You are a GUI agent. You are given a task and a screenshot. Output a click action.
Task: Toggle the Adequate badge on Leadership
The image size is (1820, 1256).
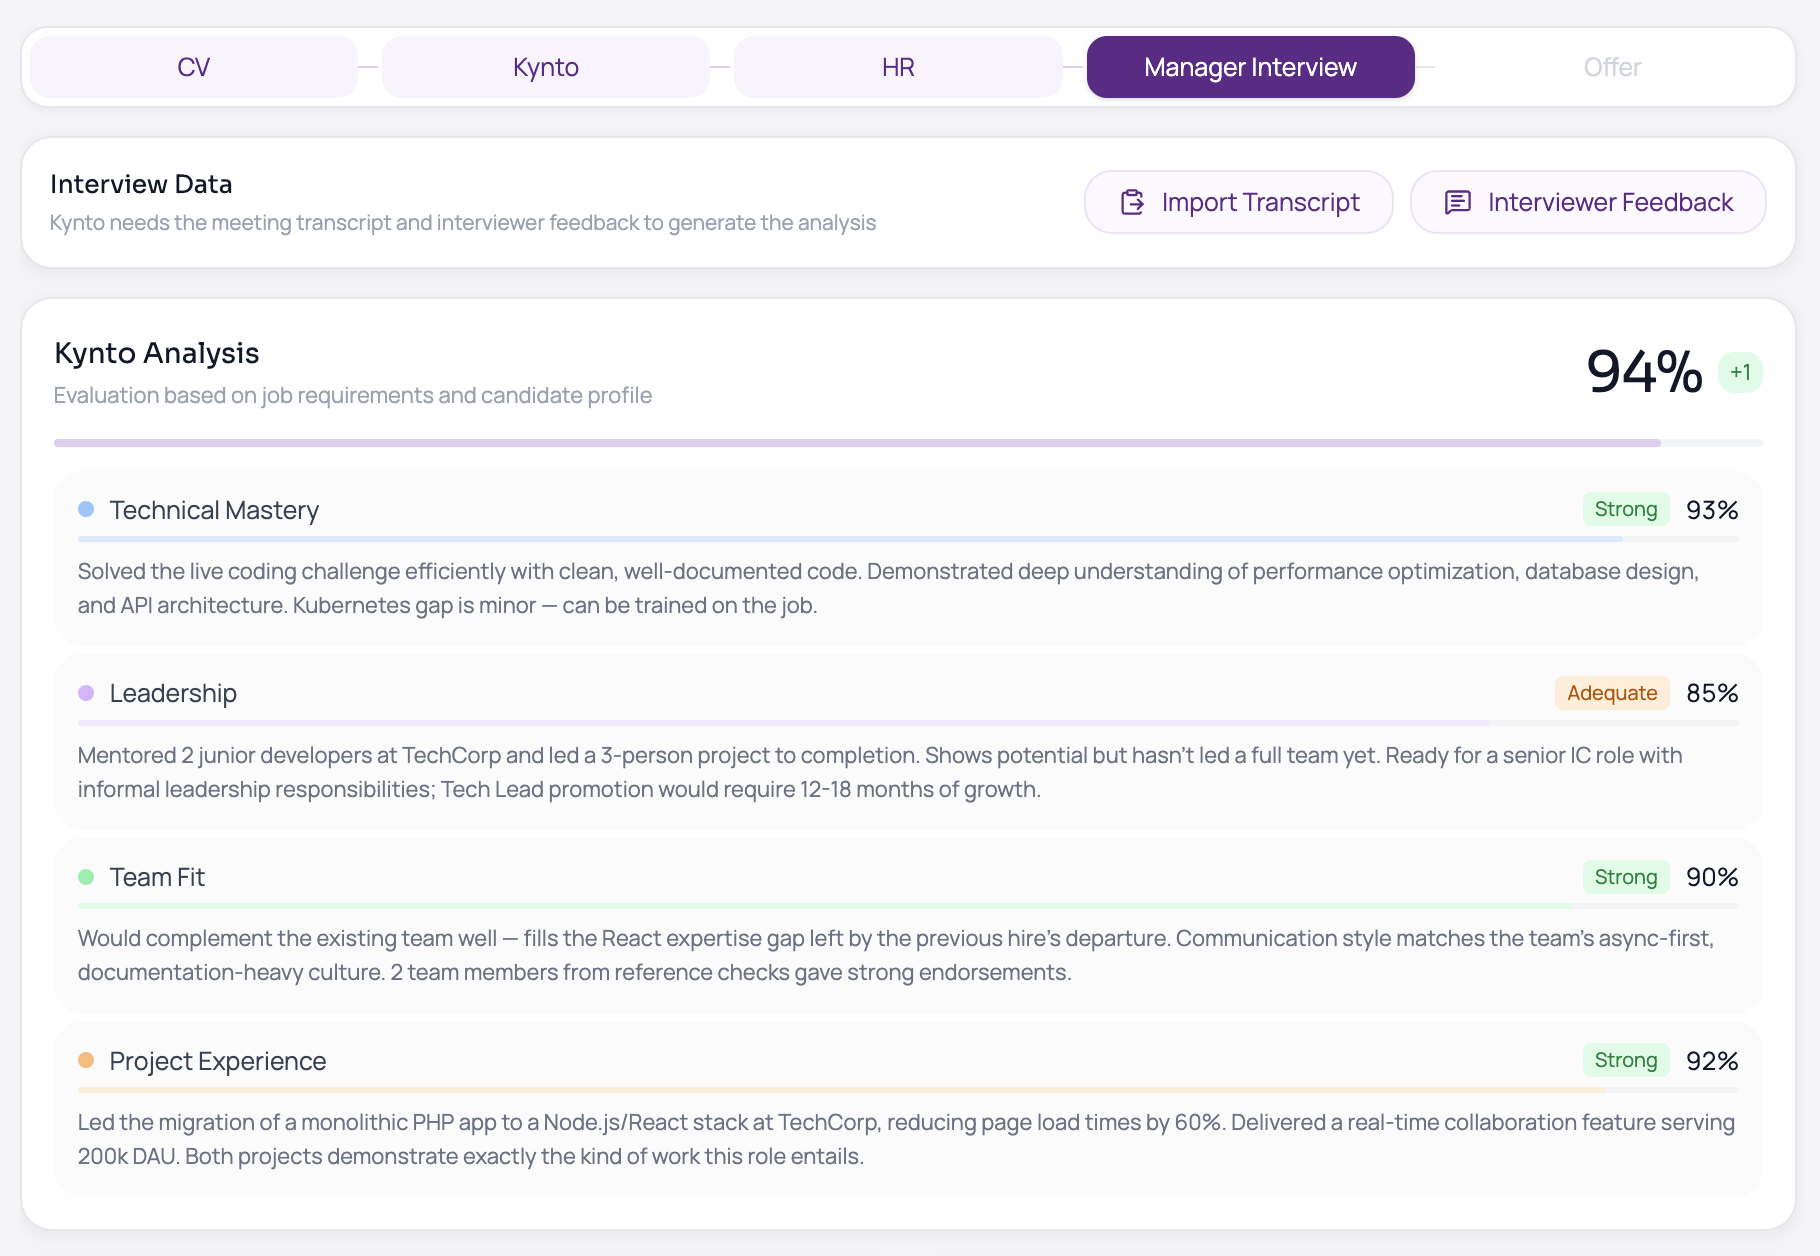pos(1611,692)
